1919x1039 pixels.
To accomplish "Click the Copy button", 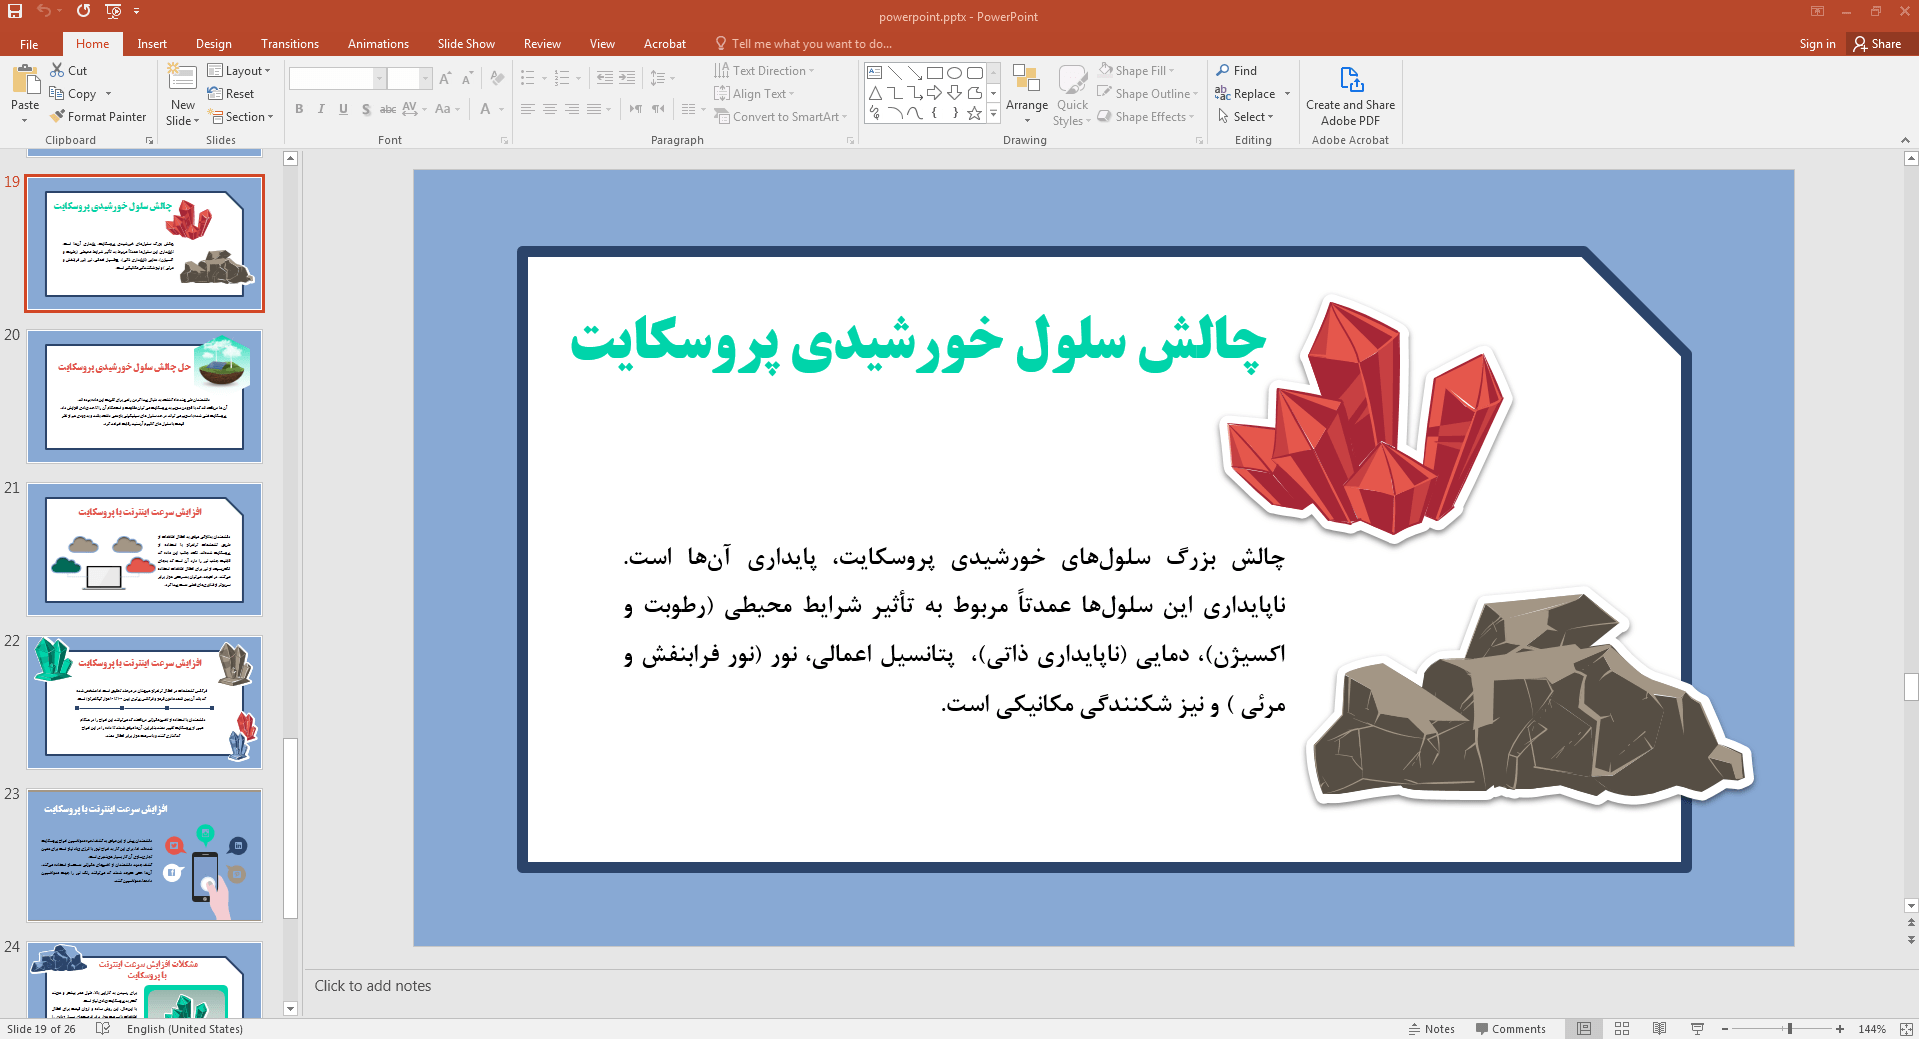I will pos(74,93).
